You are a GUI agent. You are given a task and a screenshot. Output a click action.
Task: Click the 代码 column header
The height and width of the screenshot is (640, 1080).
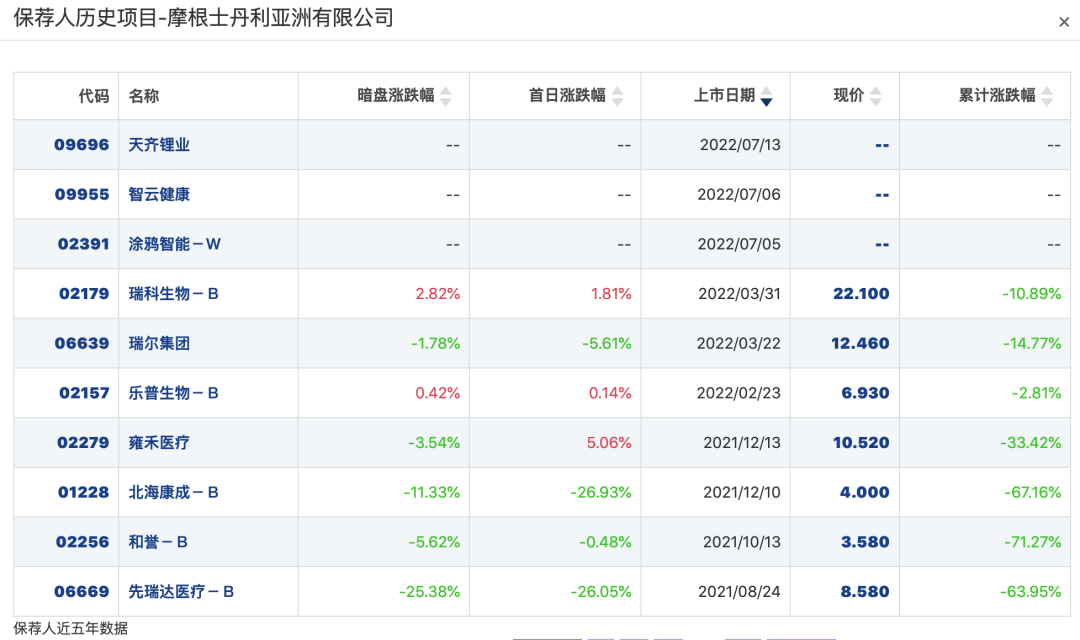click(x=94, y=96)
